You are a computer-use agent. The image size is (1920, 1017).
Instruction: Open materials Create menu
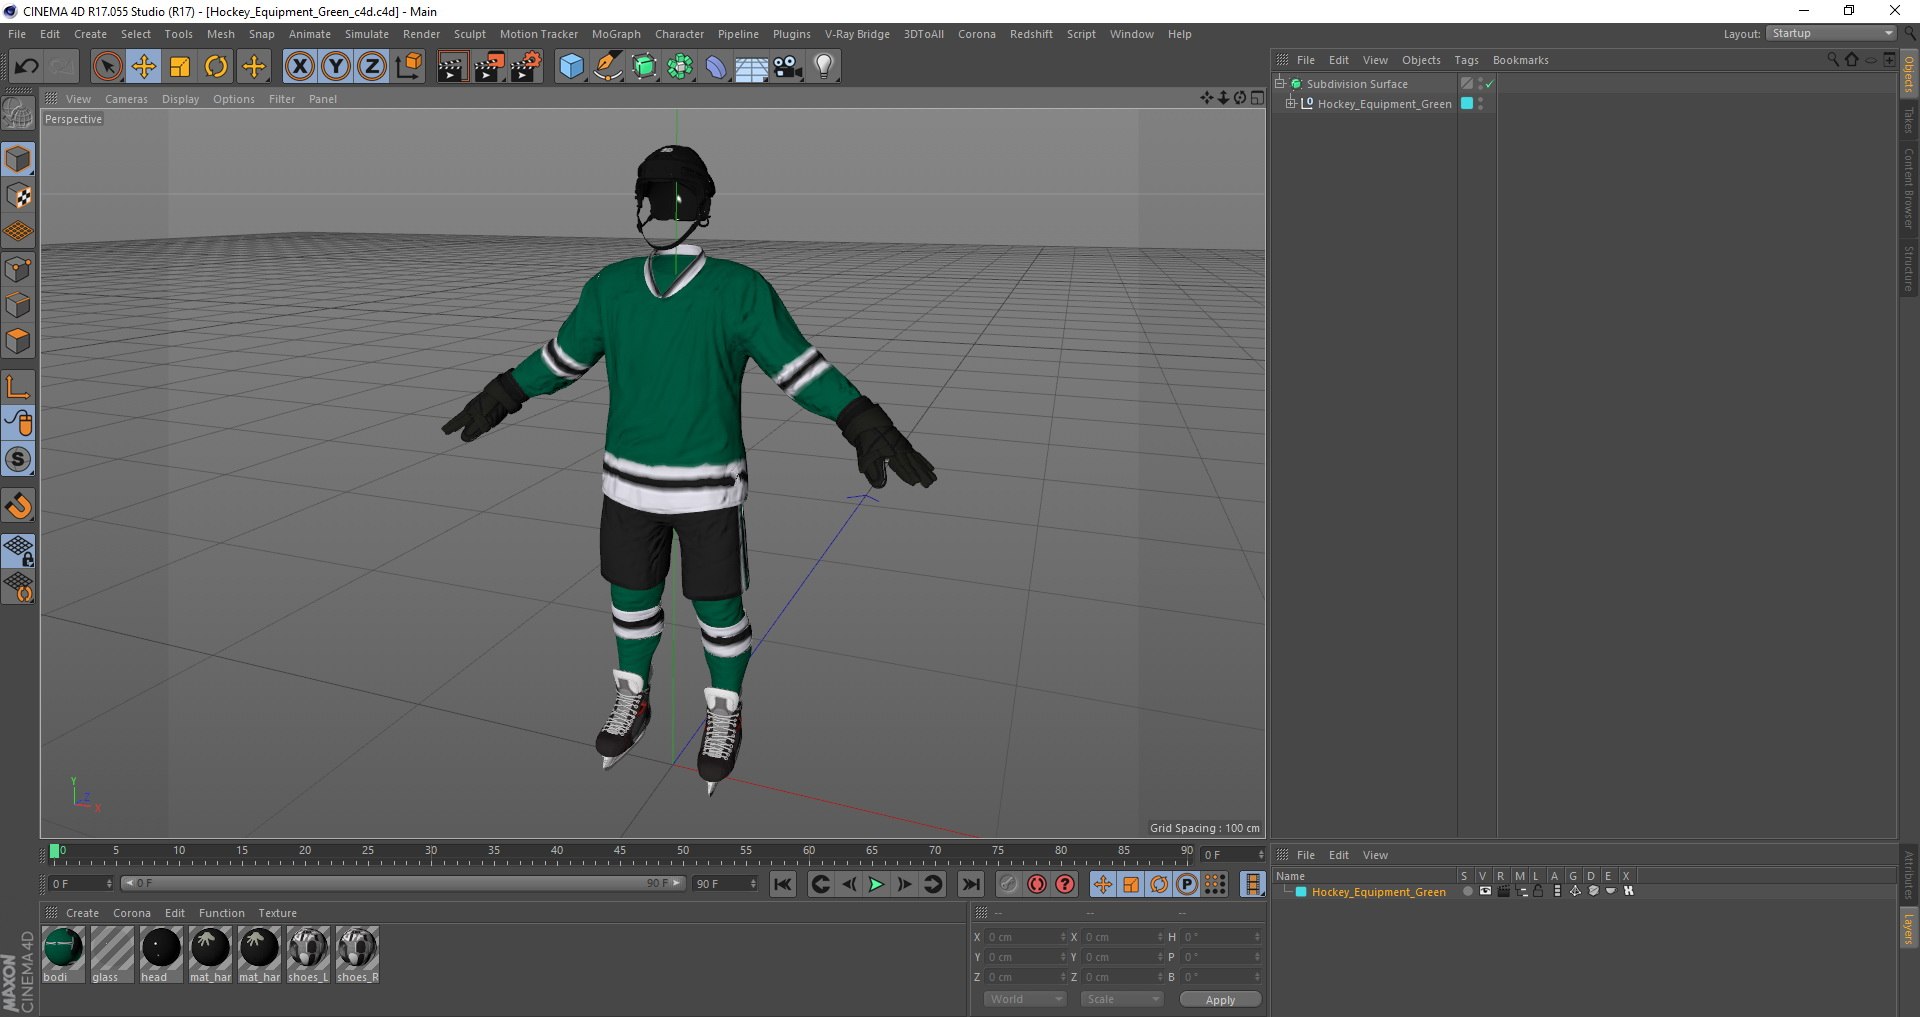click(x=82, y=913)
